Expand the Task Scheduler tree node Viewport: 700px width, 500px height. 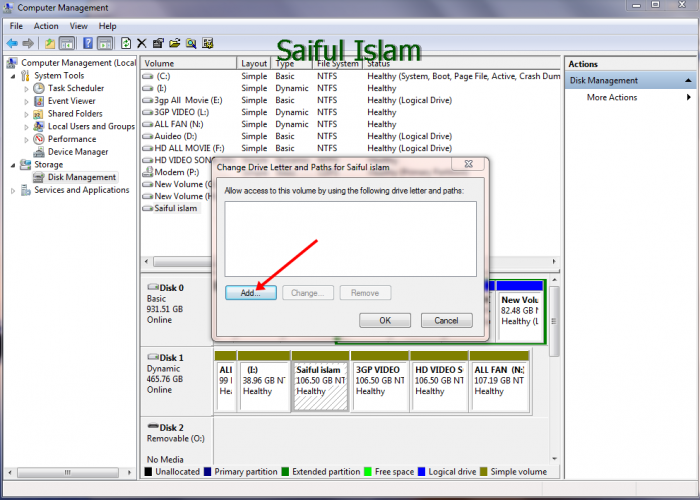tap(27, 88)
